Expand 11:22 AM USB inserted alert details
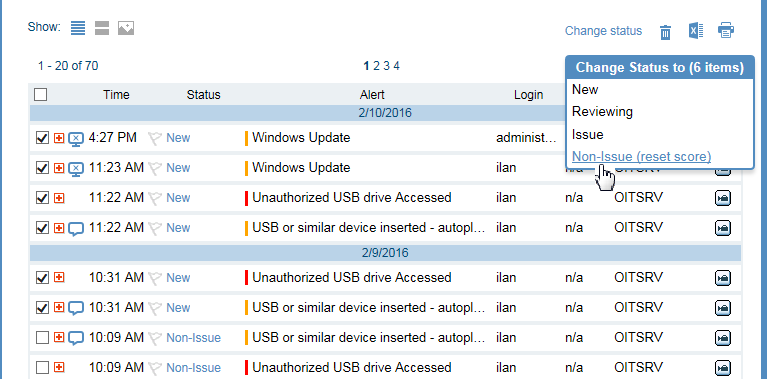This screenshot has height=379, width=767. pyautogui.click(x=59, y=228)
